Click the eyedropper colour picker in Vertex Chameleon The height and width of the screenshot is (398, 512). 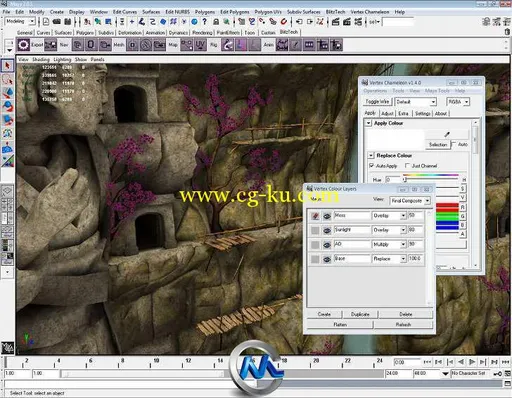447,134
